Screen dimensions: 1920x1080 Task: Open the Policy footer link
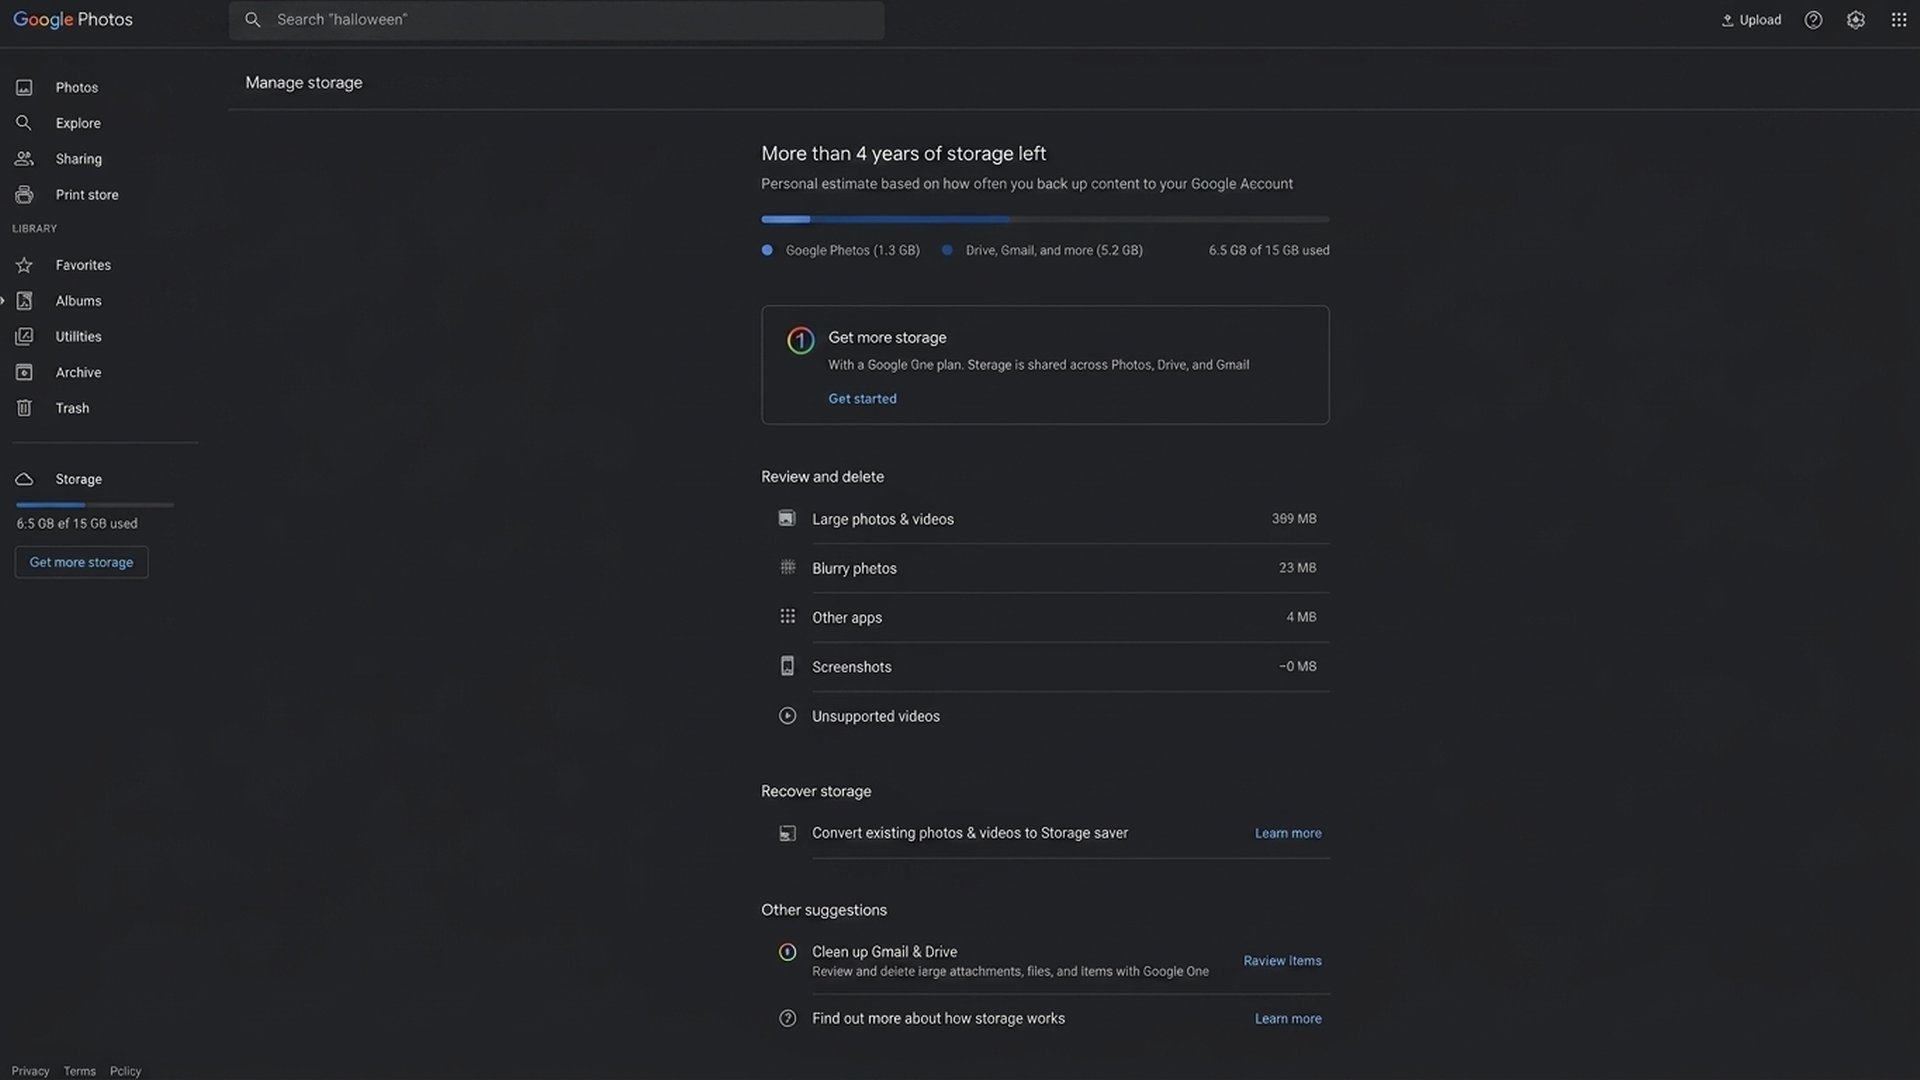click(x=125, y=1071)
